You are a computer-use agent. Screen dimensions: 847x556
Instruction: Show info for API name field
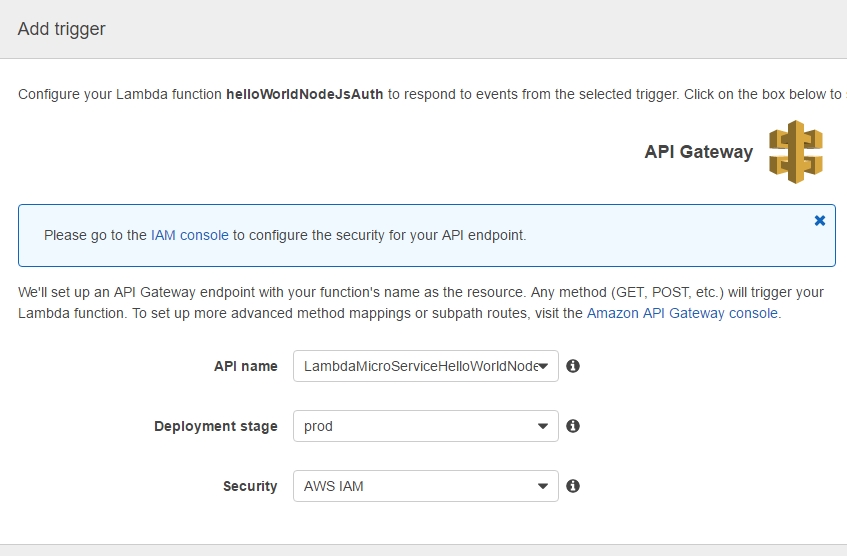coord(573,366)
